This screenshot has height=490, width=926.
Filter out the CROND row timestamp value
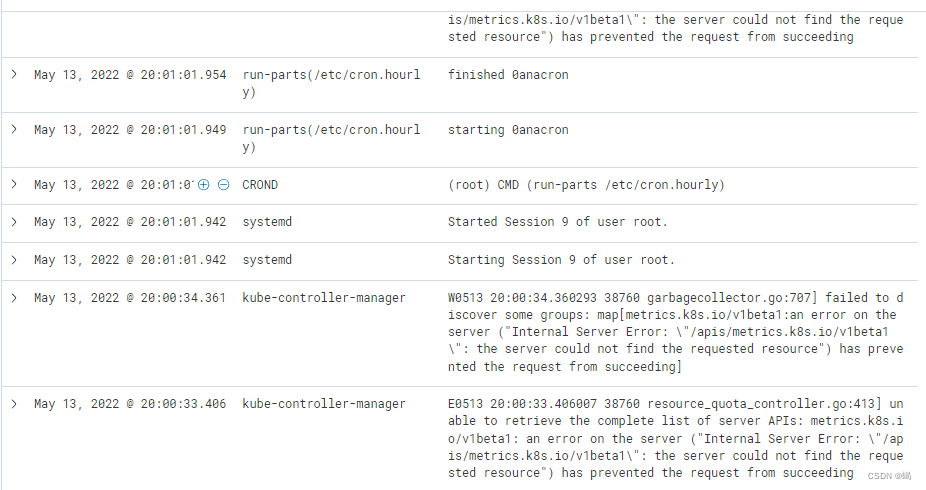point(223,185)
